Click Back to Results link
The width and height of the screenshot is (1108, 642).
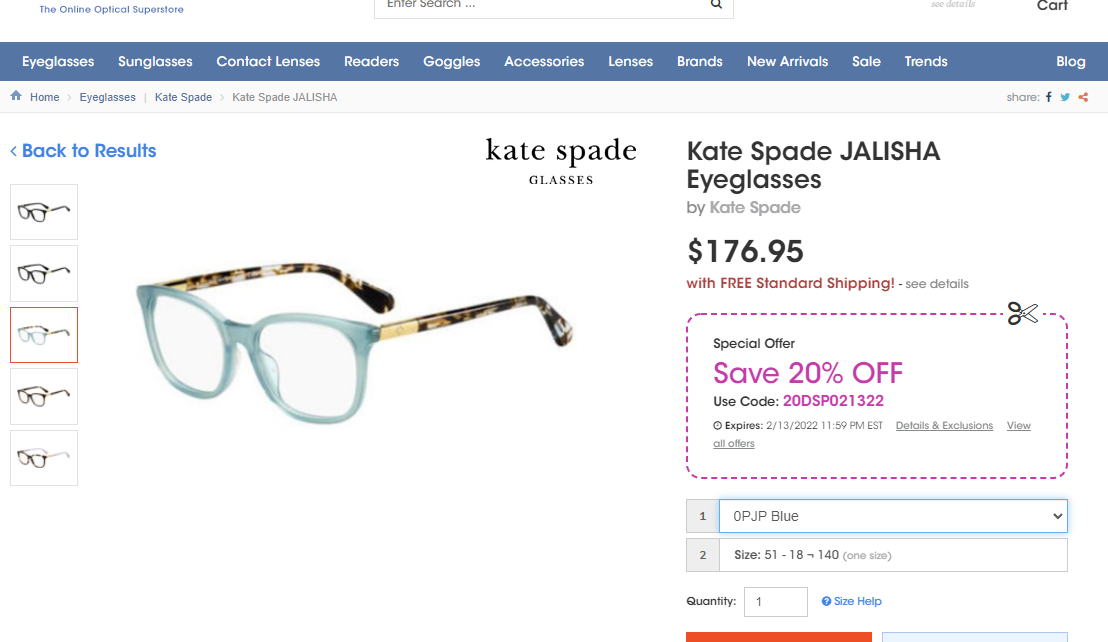tap(83, 151)
